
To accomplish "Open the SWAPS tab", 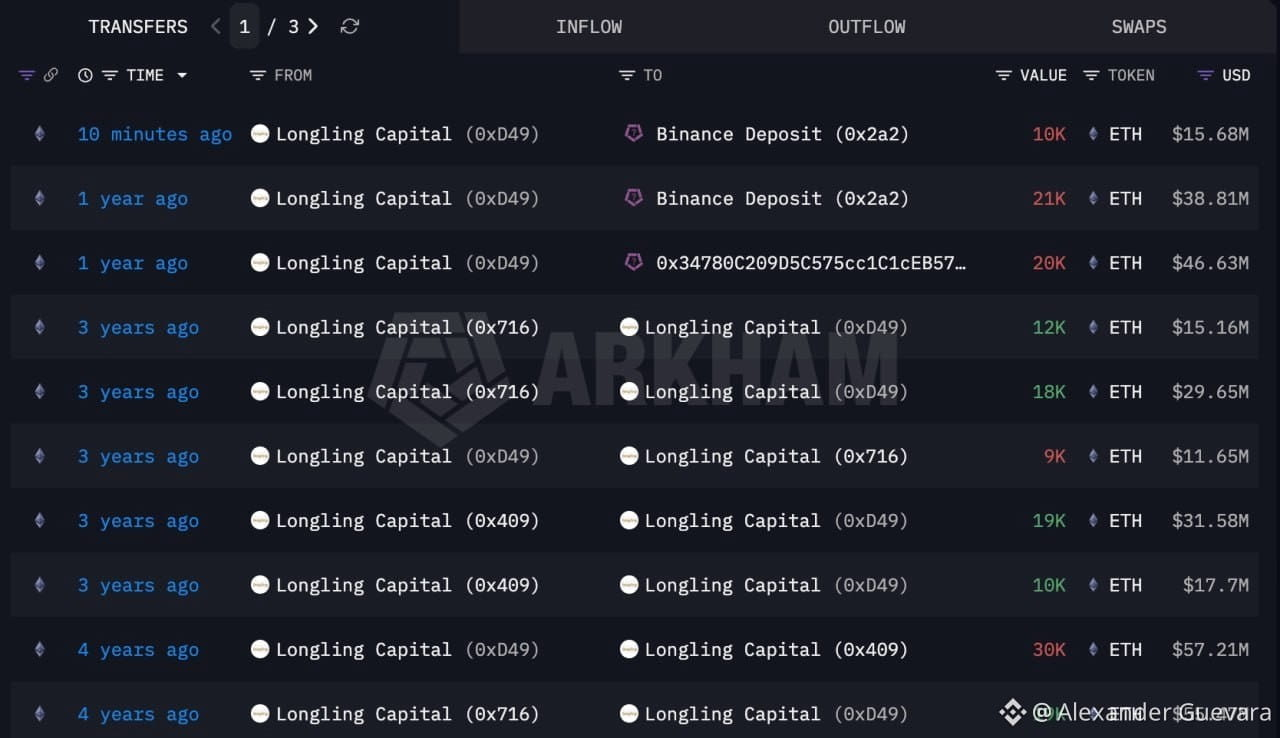I will point(1139,27).
